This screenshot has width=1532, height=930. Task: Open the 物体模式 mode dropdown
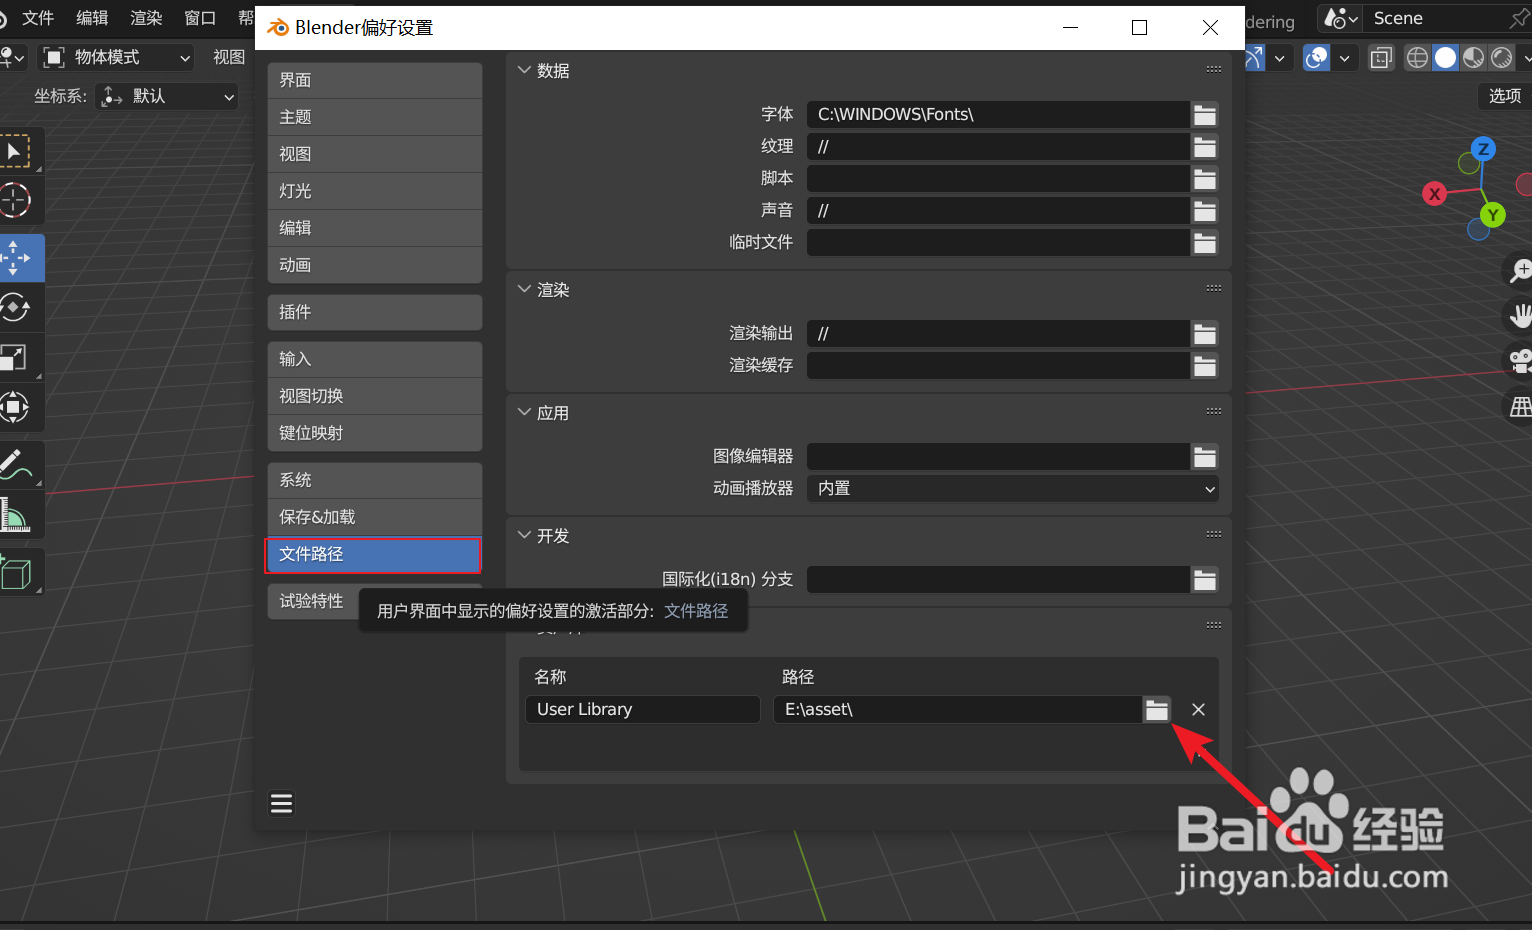(x=116, y=57)
